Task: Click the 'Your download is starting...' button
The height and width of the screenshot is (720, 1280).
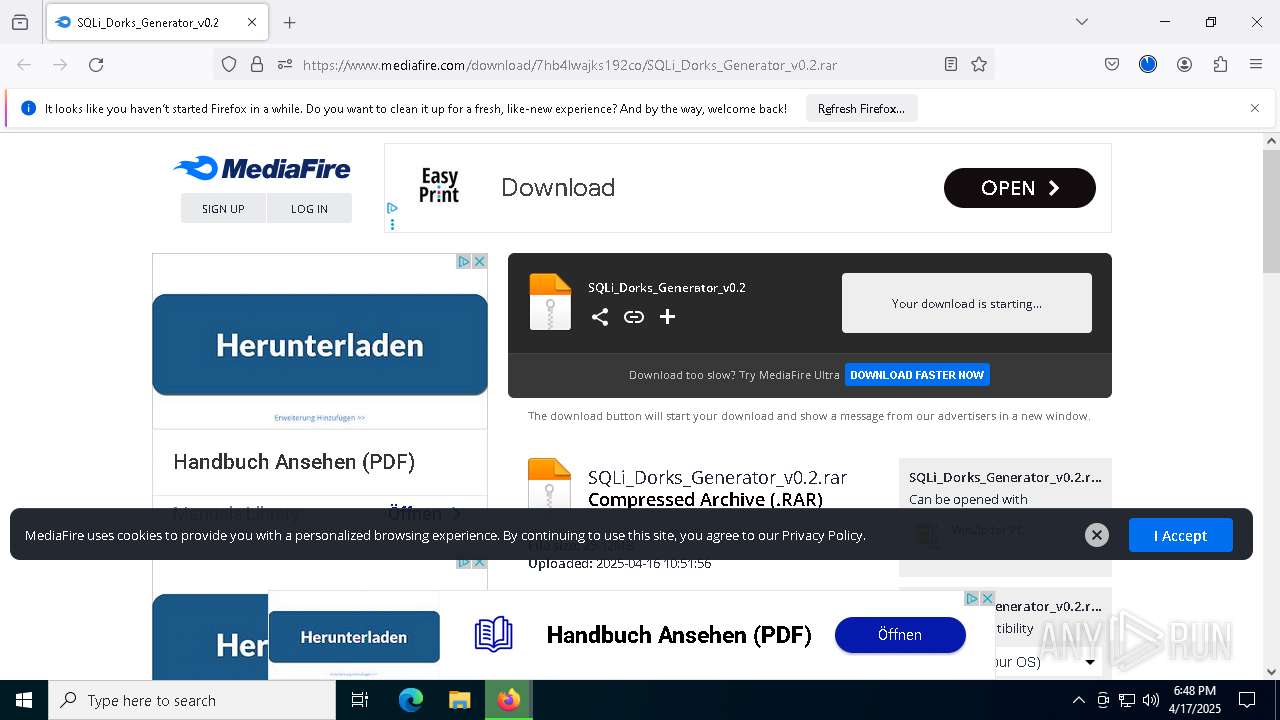Action: click(967, 303)
